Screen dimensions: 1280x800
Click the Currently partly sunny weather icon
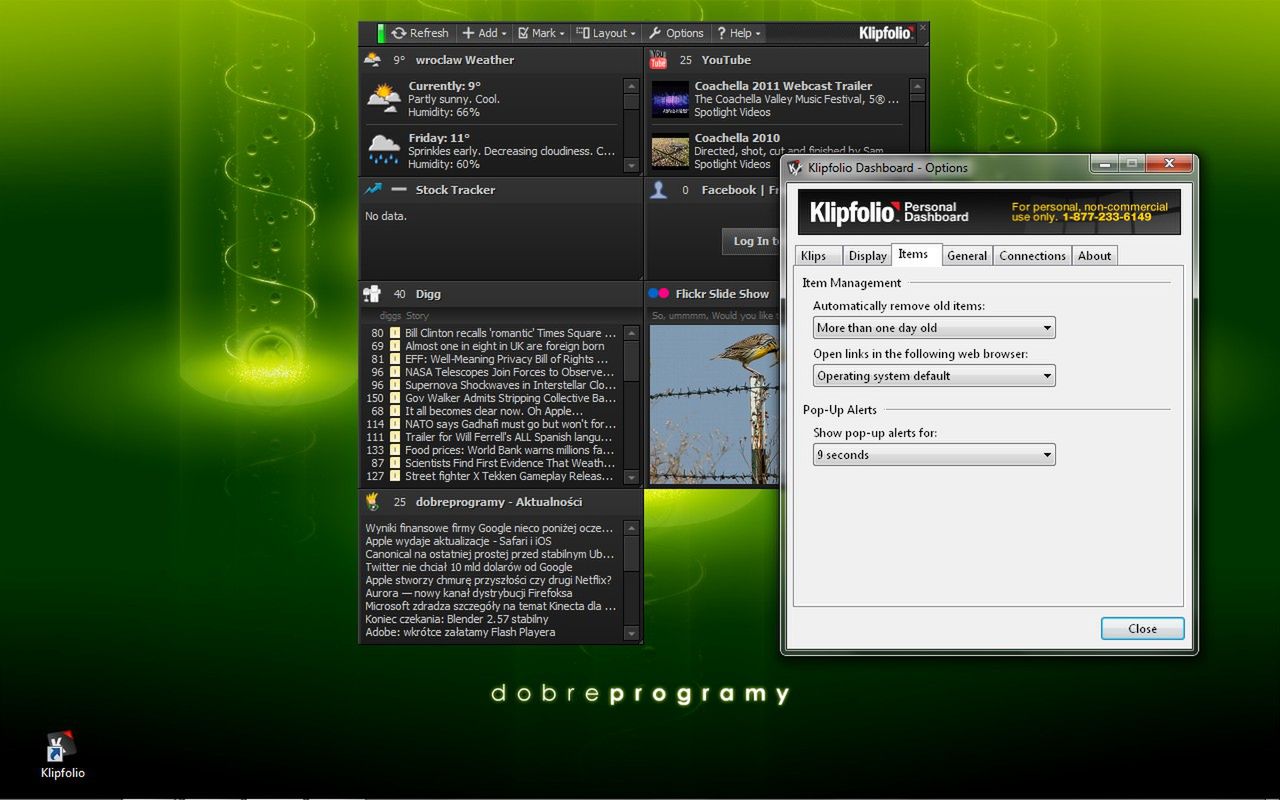click(x=384, y=98)
